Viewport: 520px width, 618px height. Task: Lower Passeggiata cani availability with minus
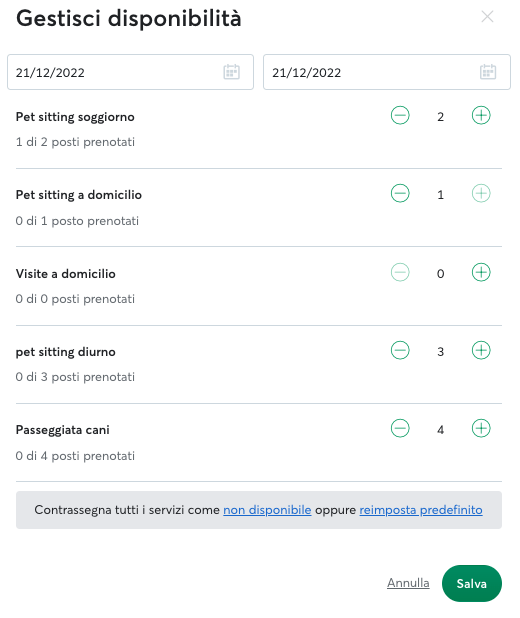400,428
